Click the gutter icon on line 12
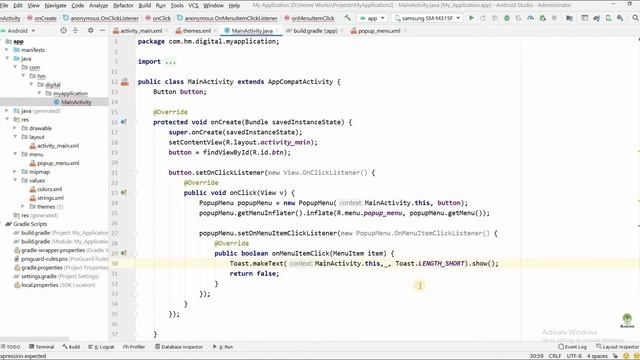Screen dimensions: 640x360 pyautogui.click(x=124, y=82)
